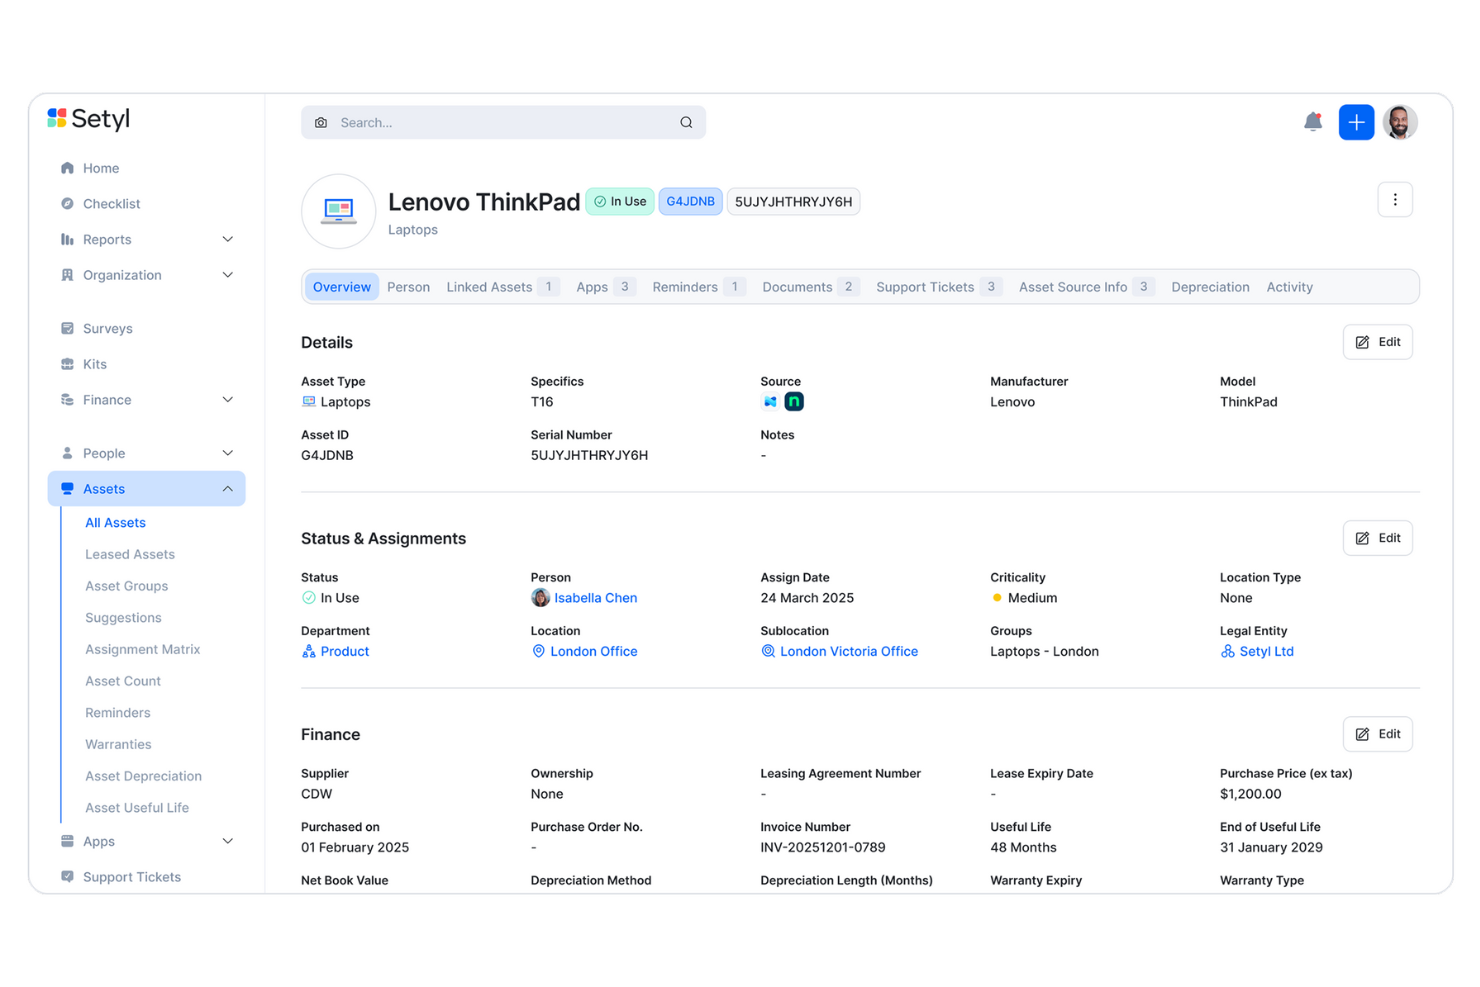Click the Edit button in the Details section
This screenshot has width=1480, height=987.
tap(1377, 341)
